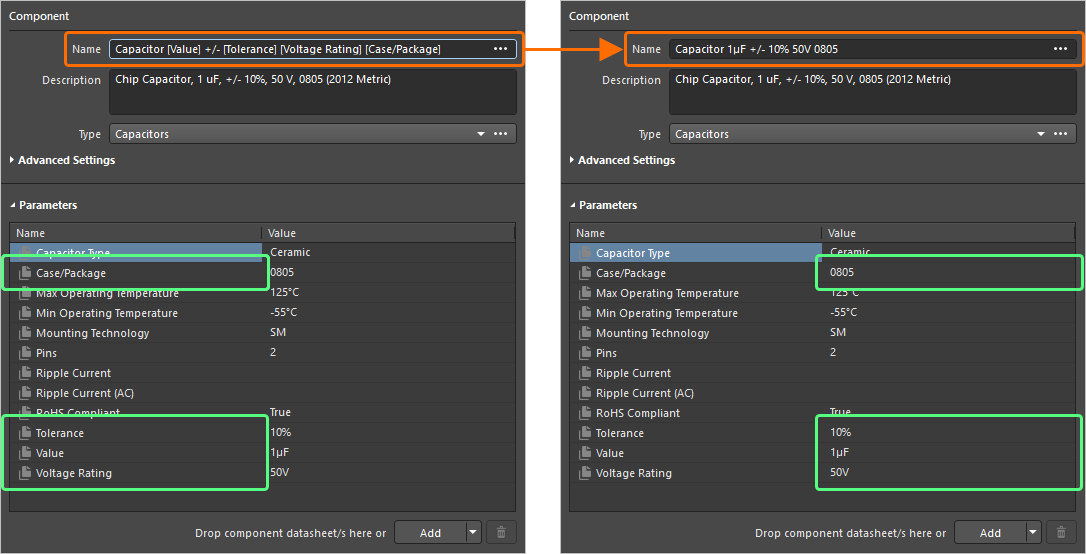Click the left Name field with bracketed template

click(x=312, y=49)
